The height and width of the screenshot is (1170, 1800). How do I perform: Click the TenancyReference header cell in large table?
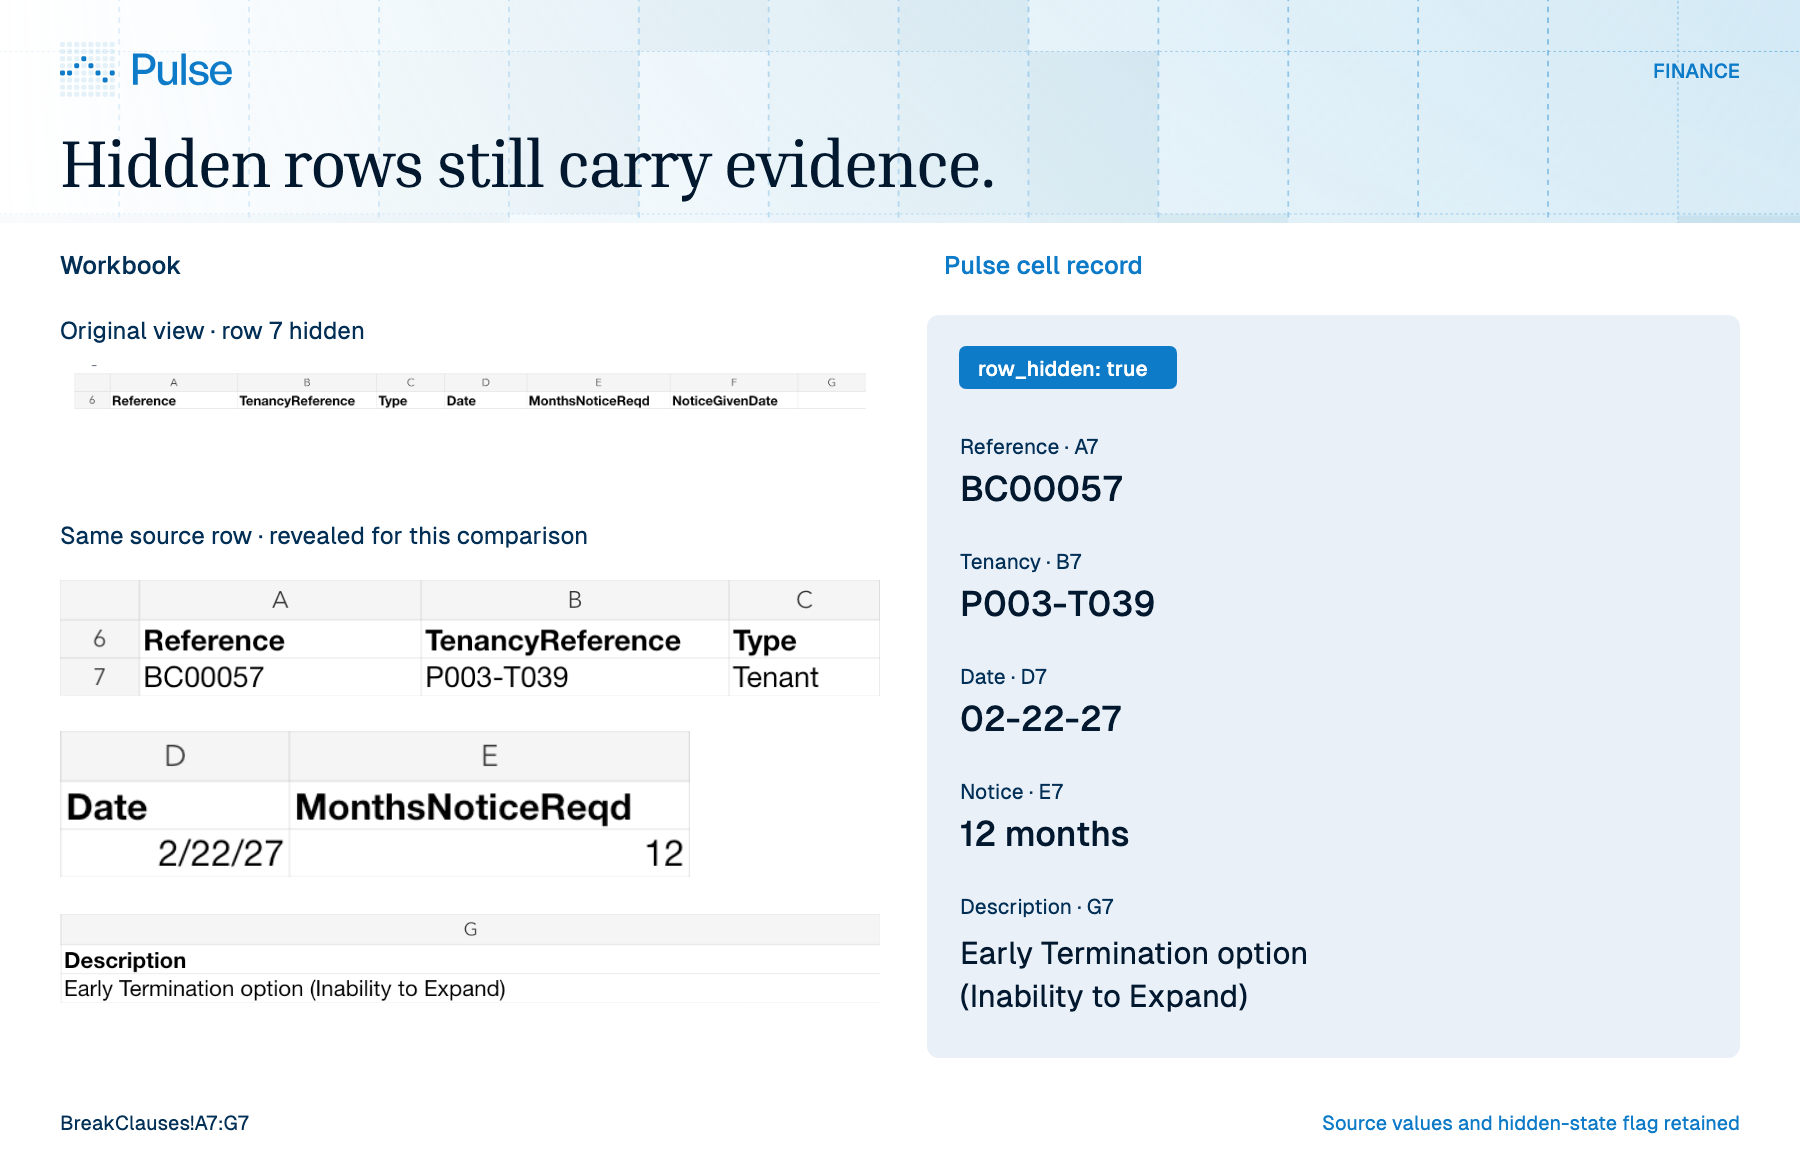pyautogui.click(x=575, y=640)
